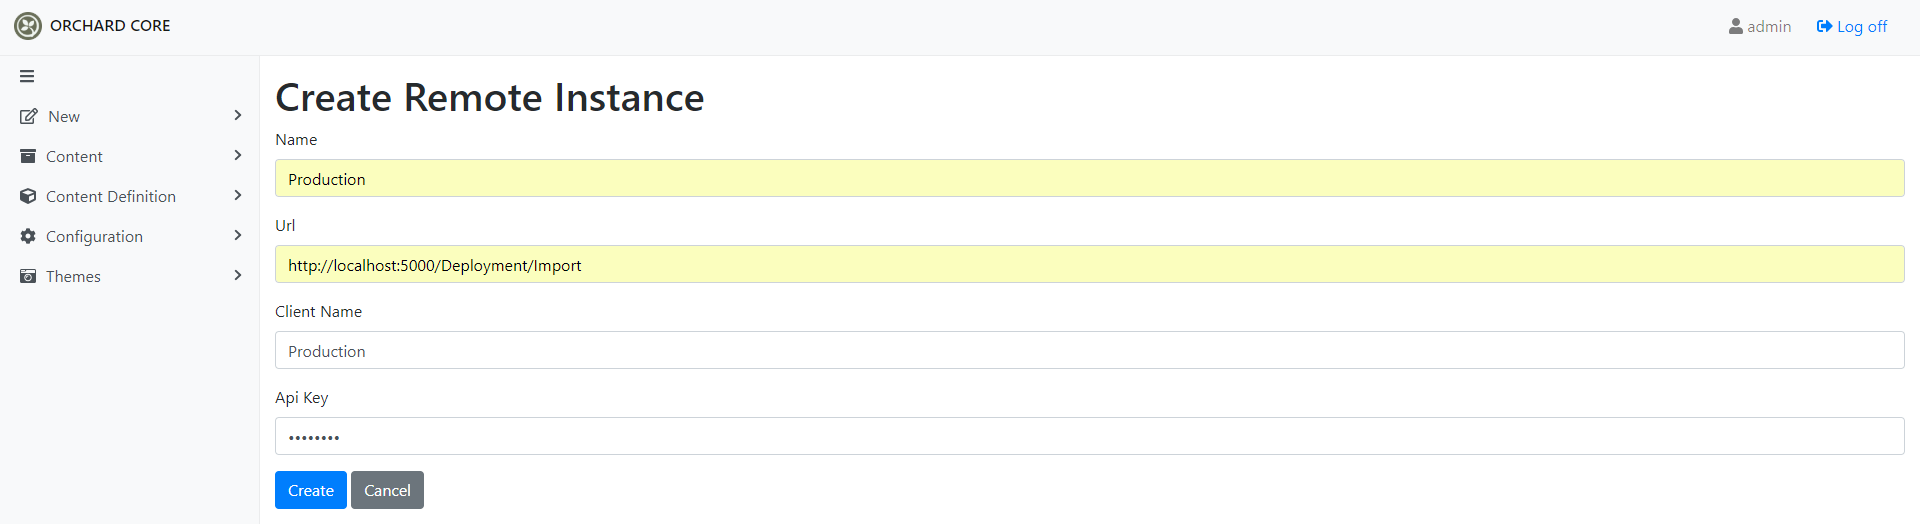The width and height of the screenshot is (1920, 524).
Task: Focus the Url input field
Action: coord(1090,264)
